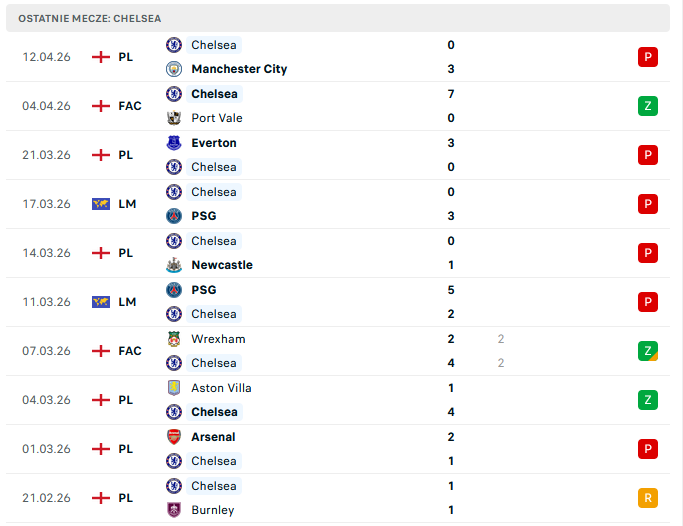
Task: Click the red P badge for Manchester City match
Action: (x=648, y=57)
